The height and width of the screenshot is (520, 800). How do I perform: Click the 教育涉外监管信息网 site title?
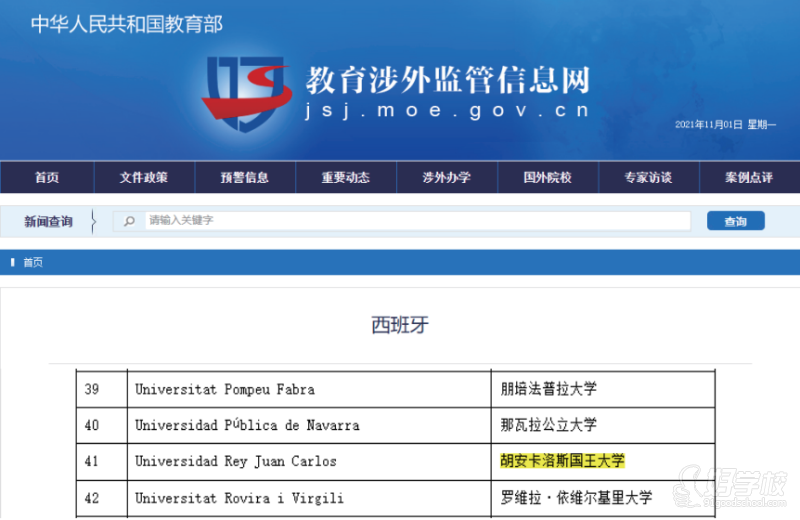coord(448,80)
